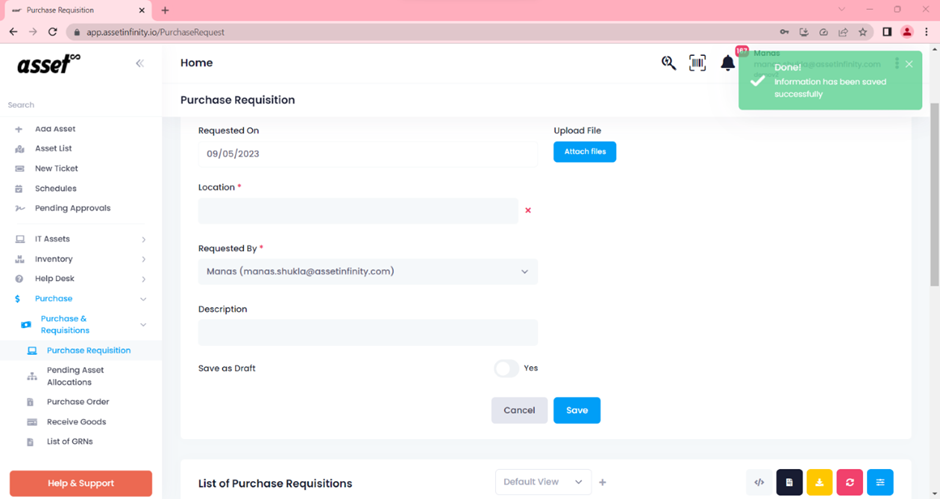940x499 pixels.
Task: Click the barcode scanner icon
Action: coord(697,63)
